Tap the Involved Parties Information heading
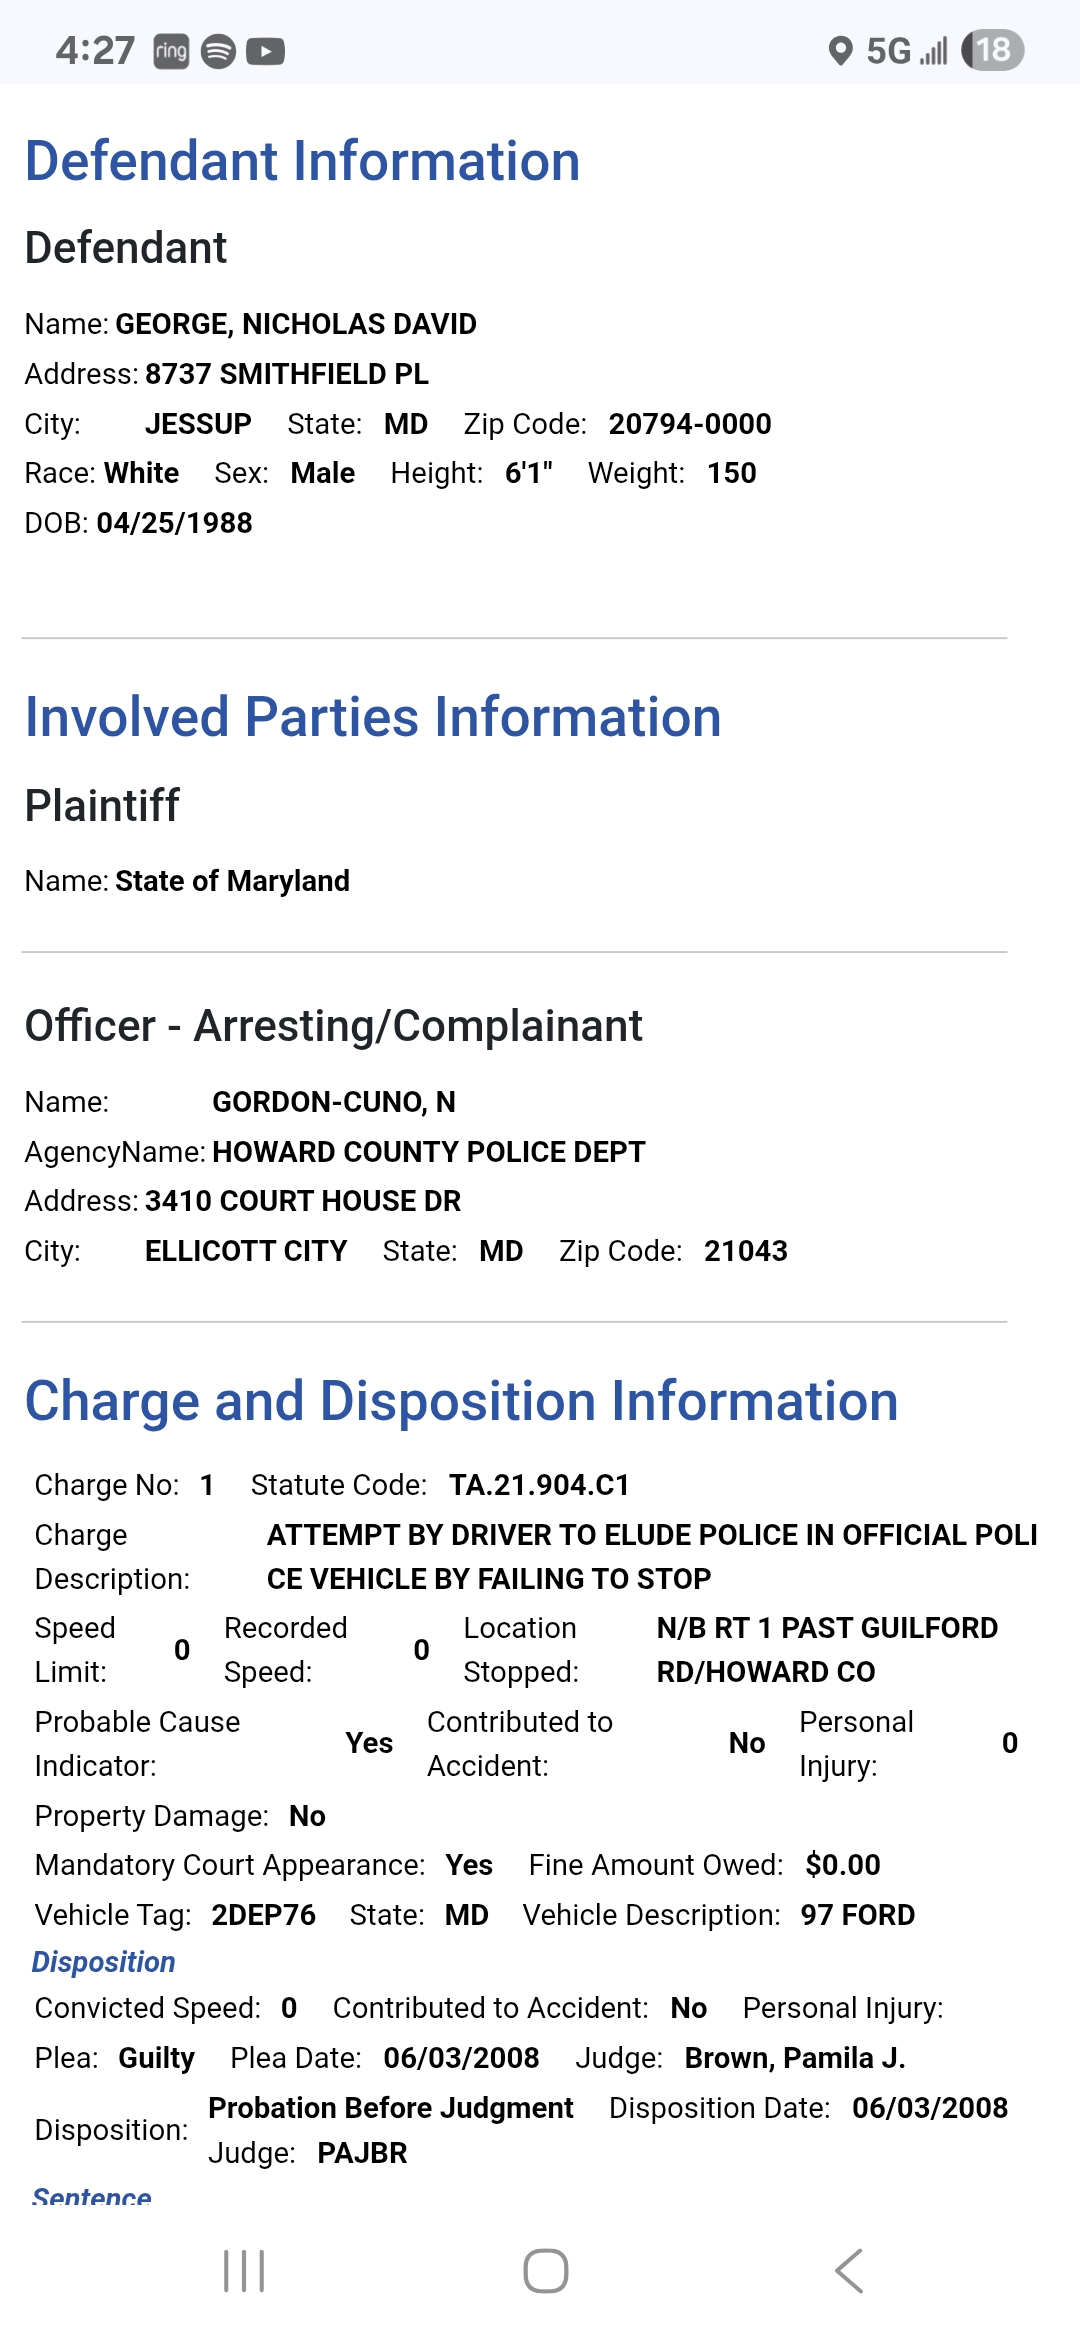The width and height of the screenshot is (1080, 2340). (x=373, y=717)
